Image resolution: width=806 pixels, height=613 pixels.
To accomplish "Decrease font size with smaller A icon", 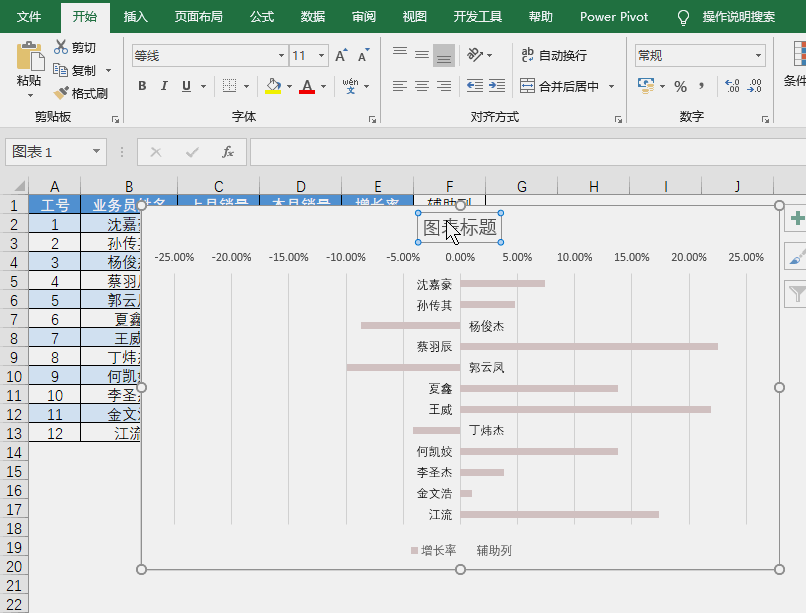I will pyautogui.click(x=363, y=55).
